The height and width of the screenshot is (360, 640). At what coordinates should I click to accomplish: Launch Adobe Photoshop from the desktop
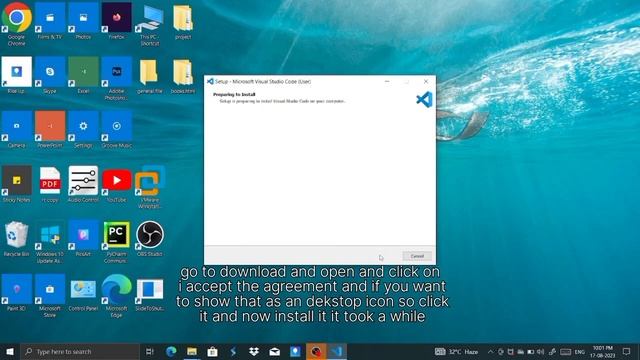click(x=117, y=78)
